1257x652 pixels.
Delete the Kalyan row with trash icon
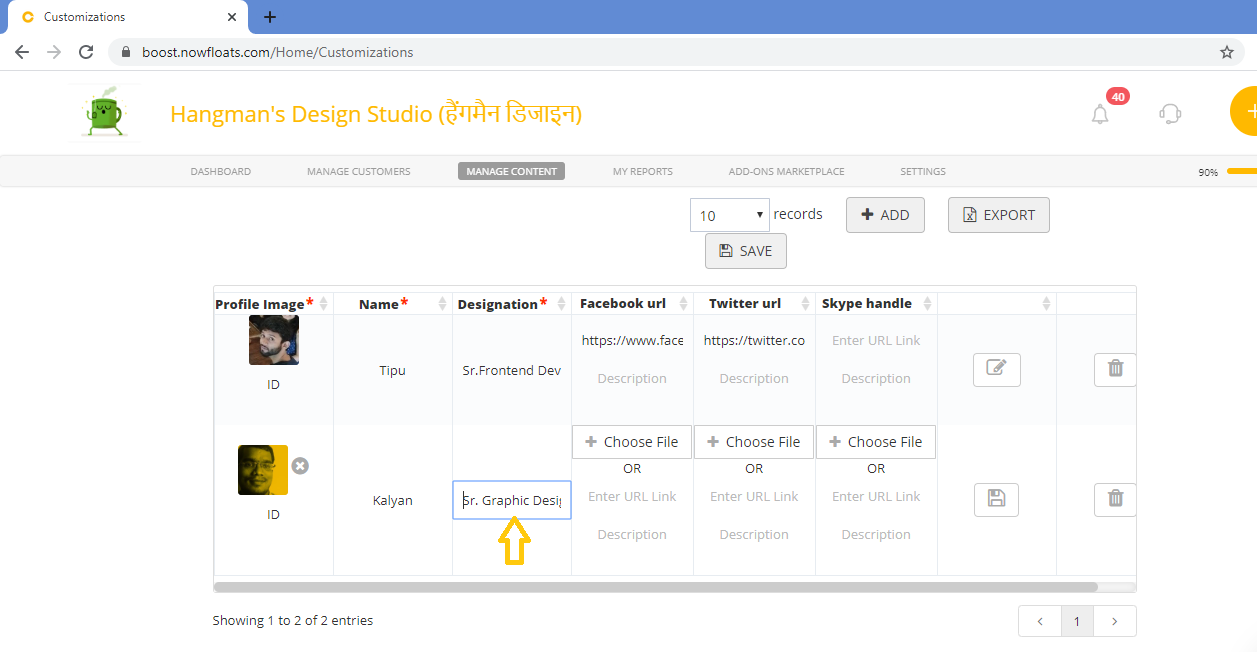(x=1115, y=498)
